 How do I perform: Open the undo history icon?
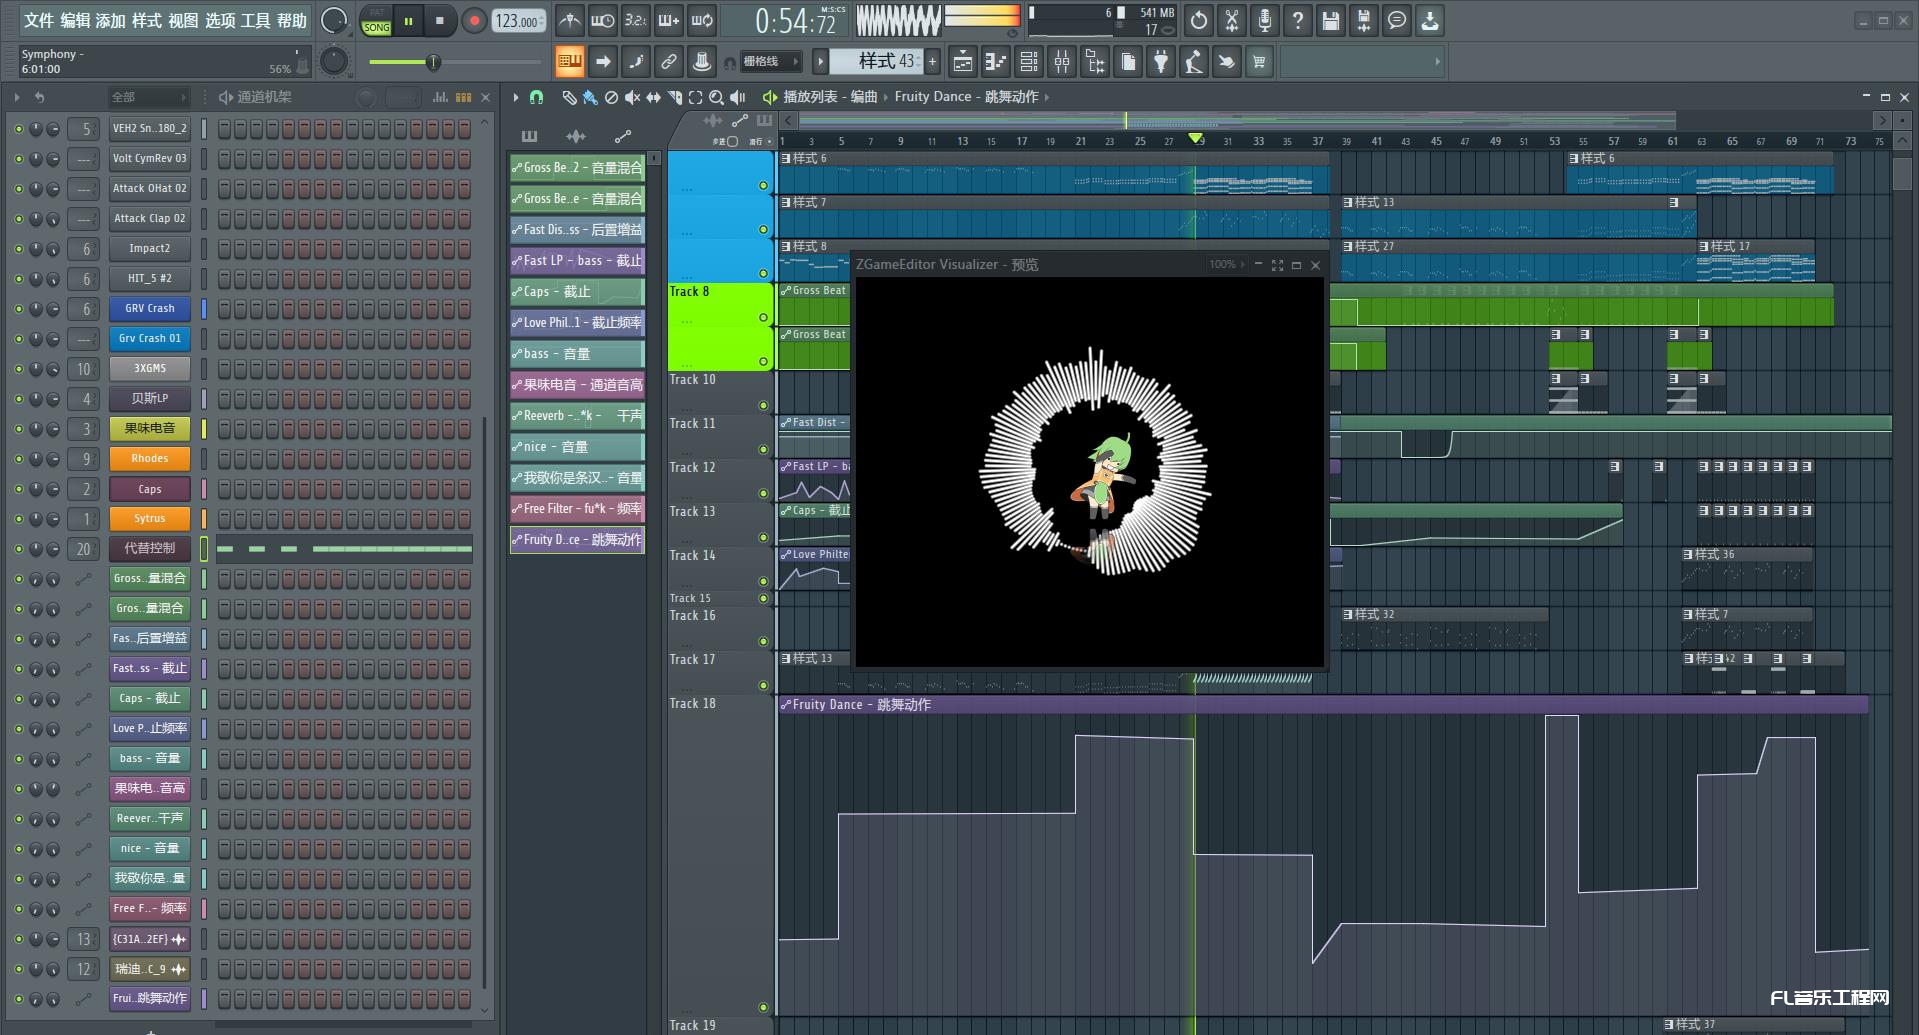click(1198, 20)
